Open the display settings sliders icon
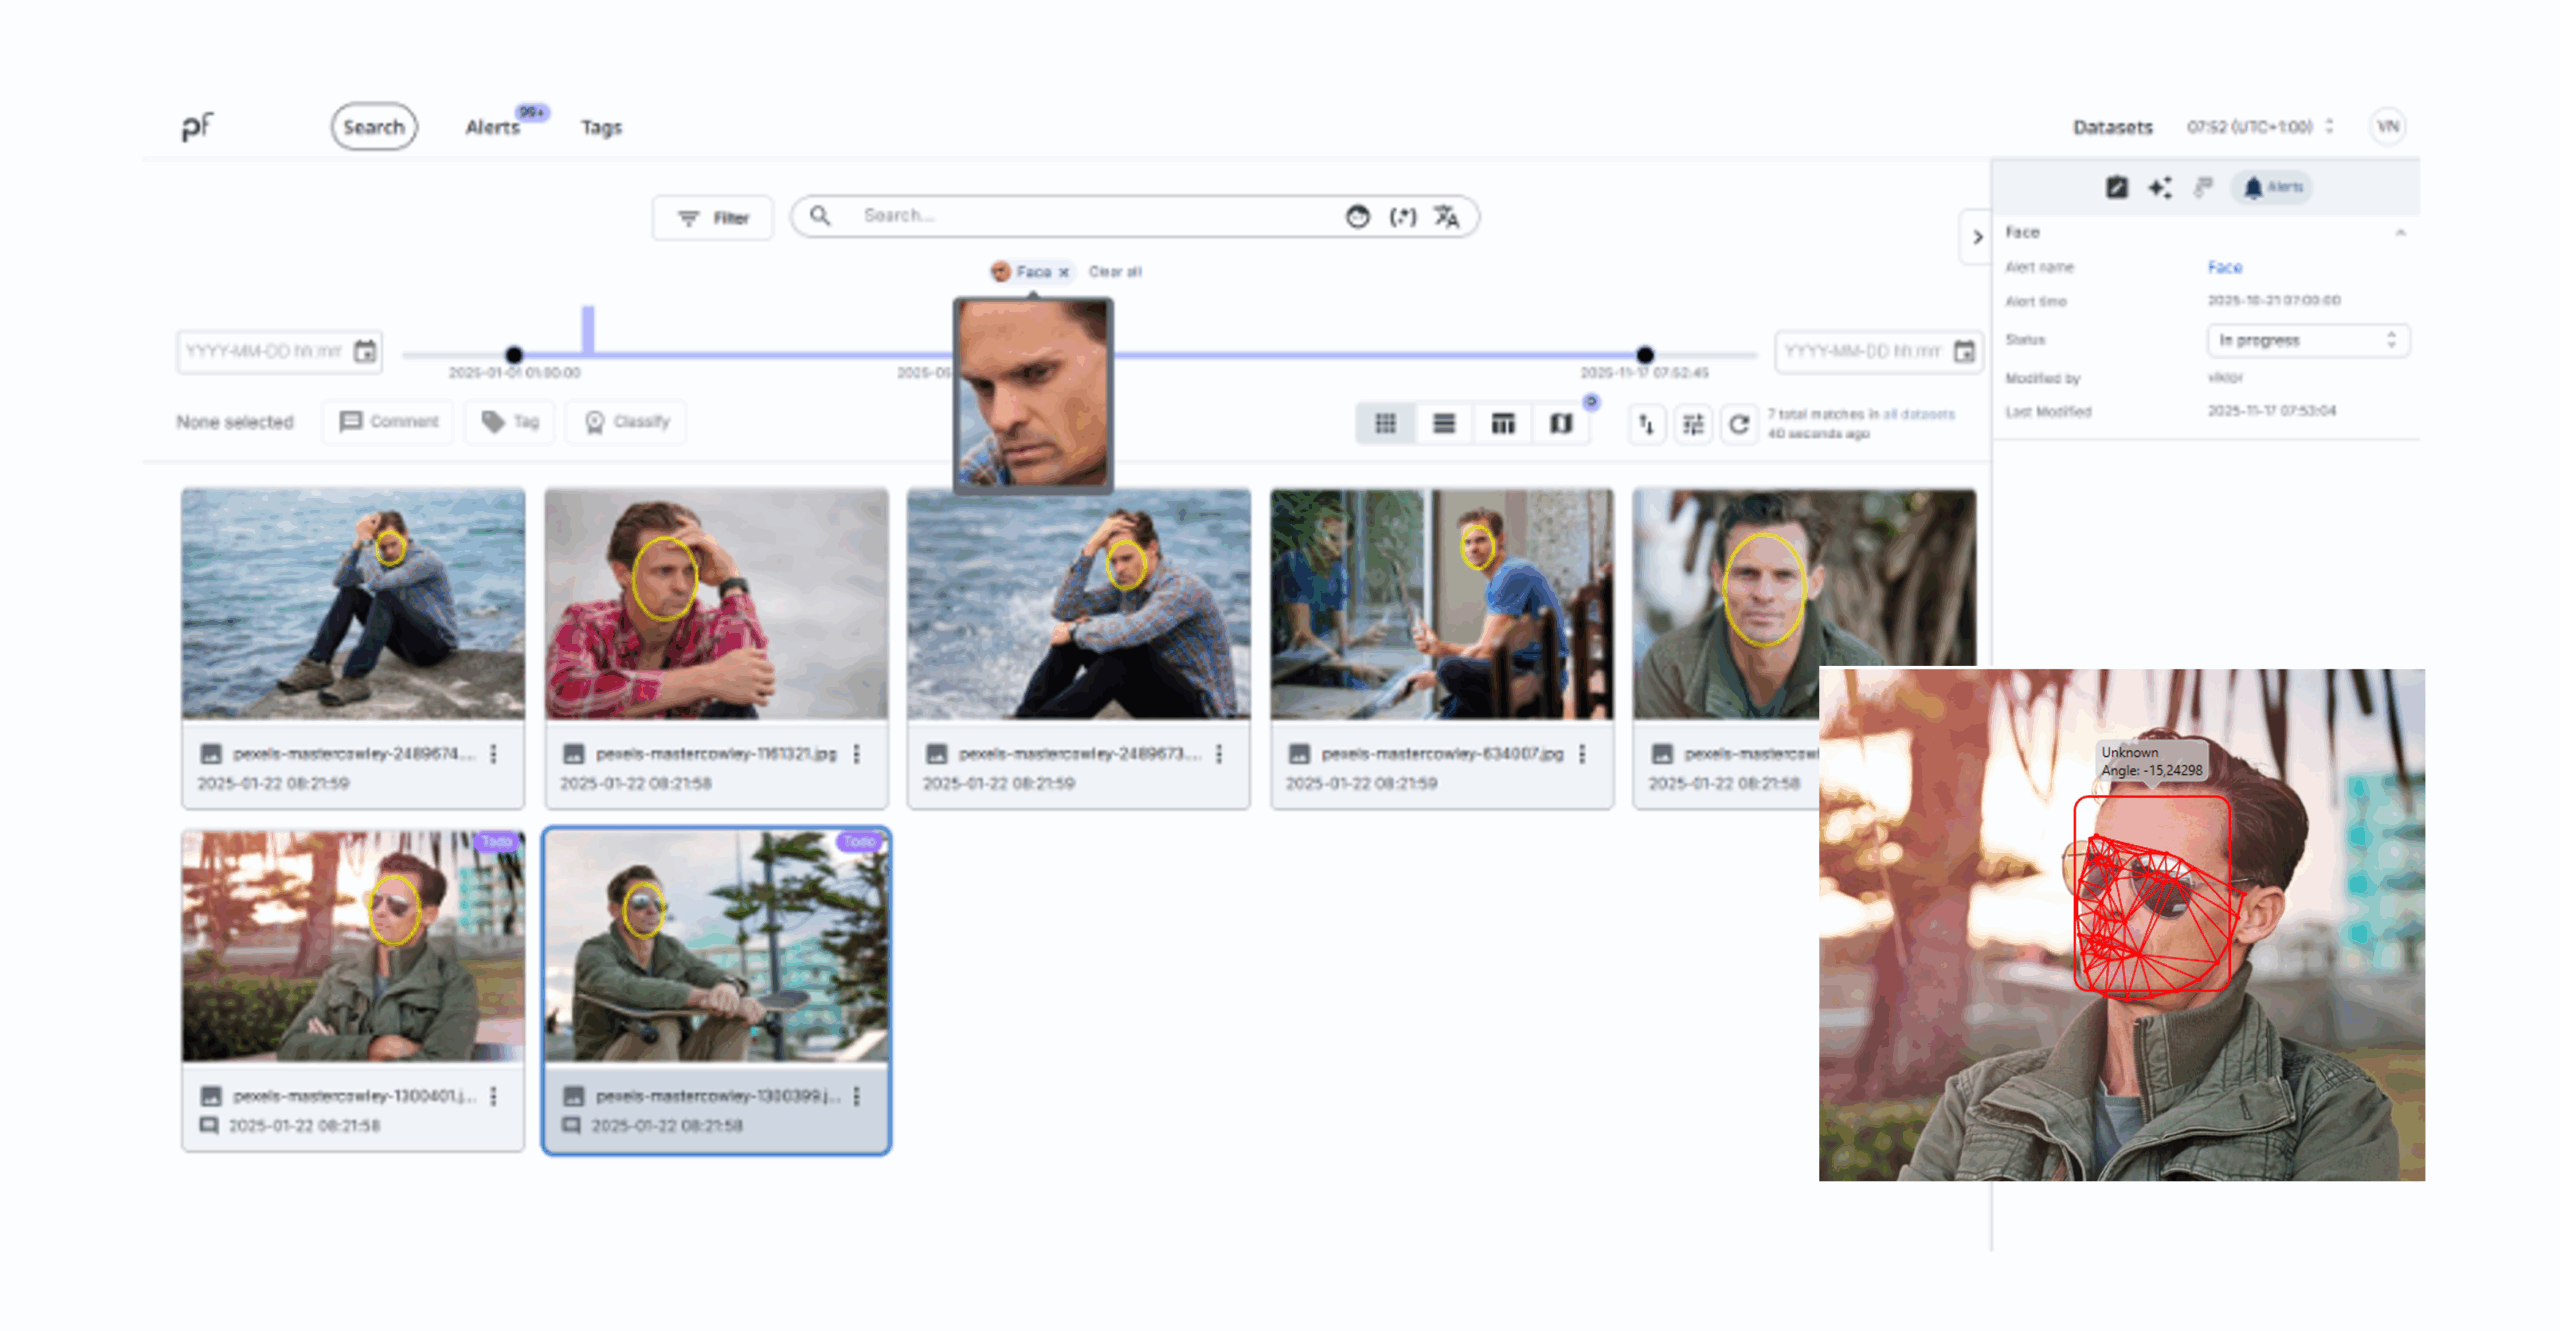The image size is (2560, 1331). point(1693,424)
